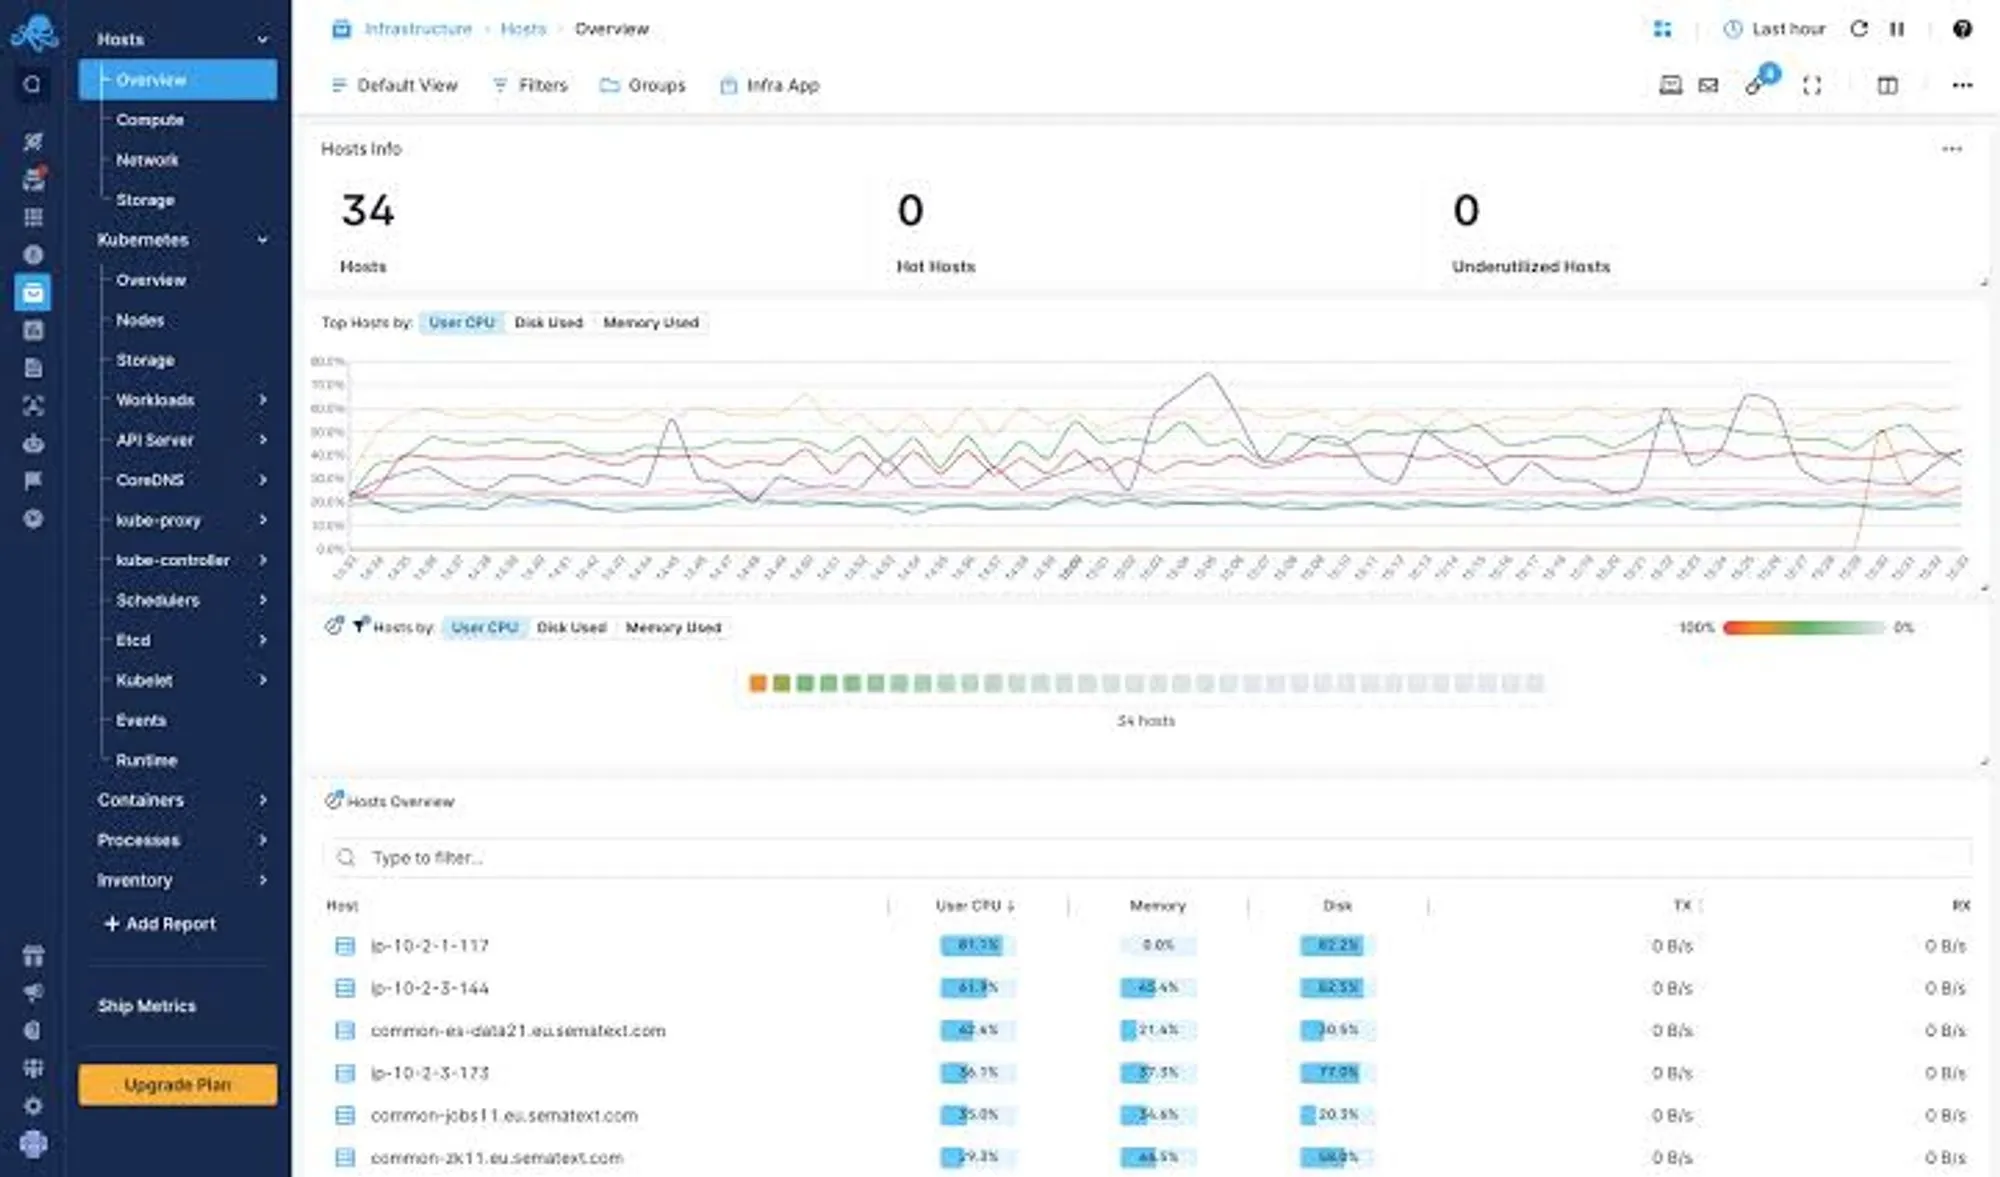
Task: Select Disk Used in Hosts by heatmap
Action: [x=571, y=628]
